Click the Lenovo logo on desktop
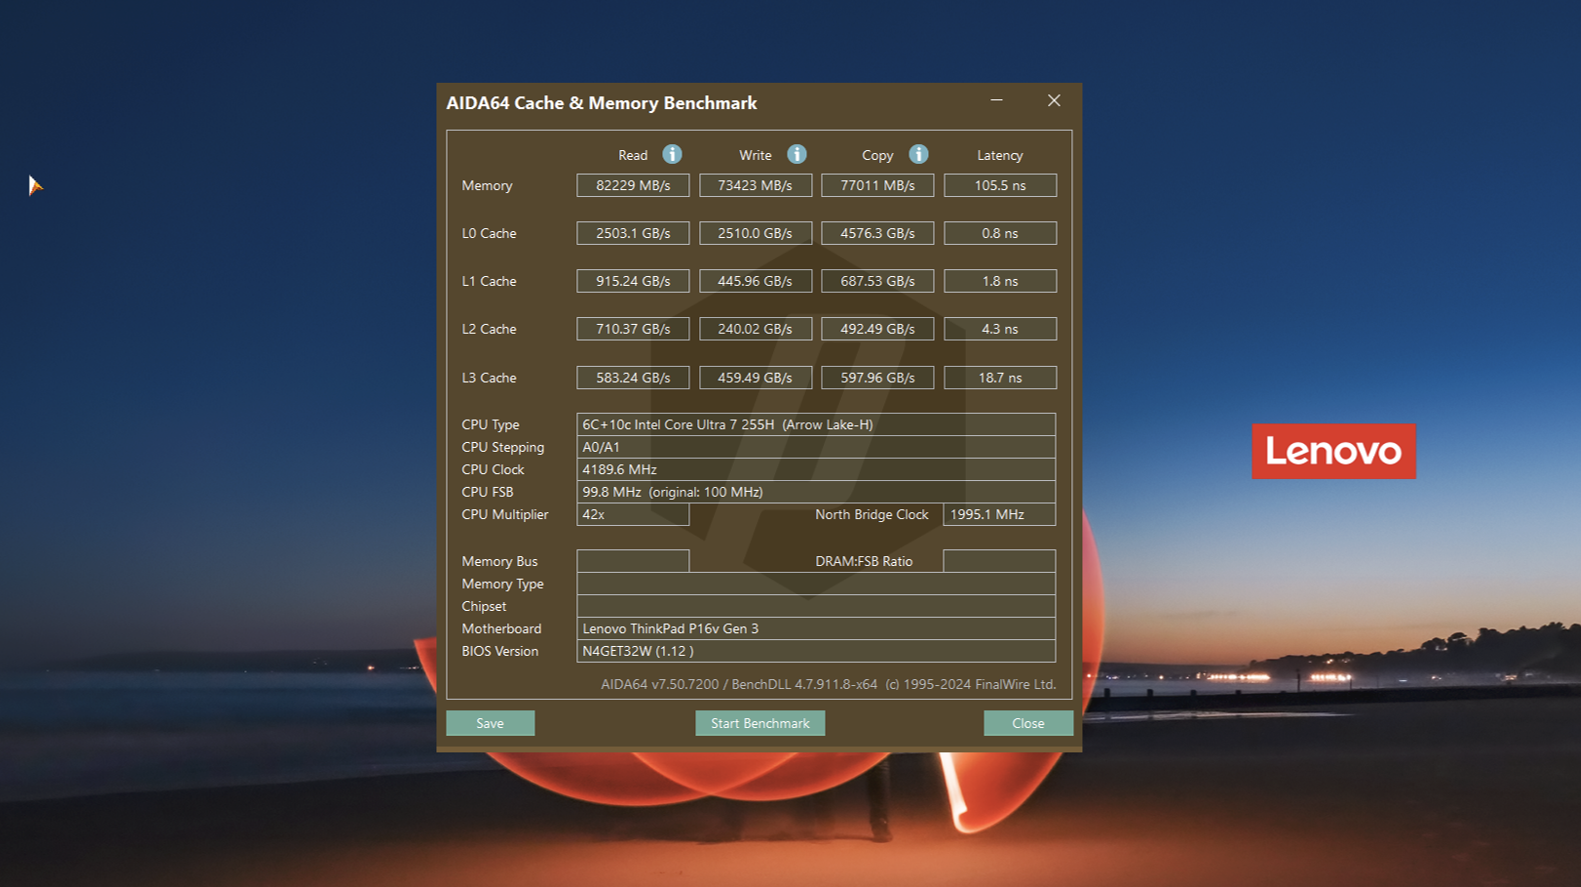This screenshot has width=1581, height=887. point(1333,451)
